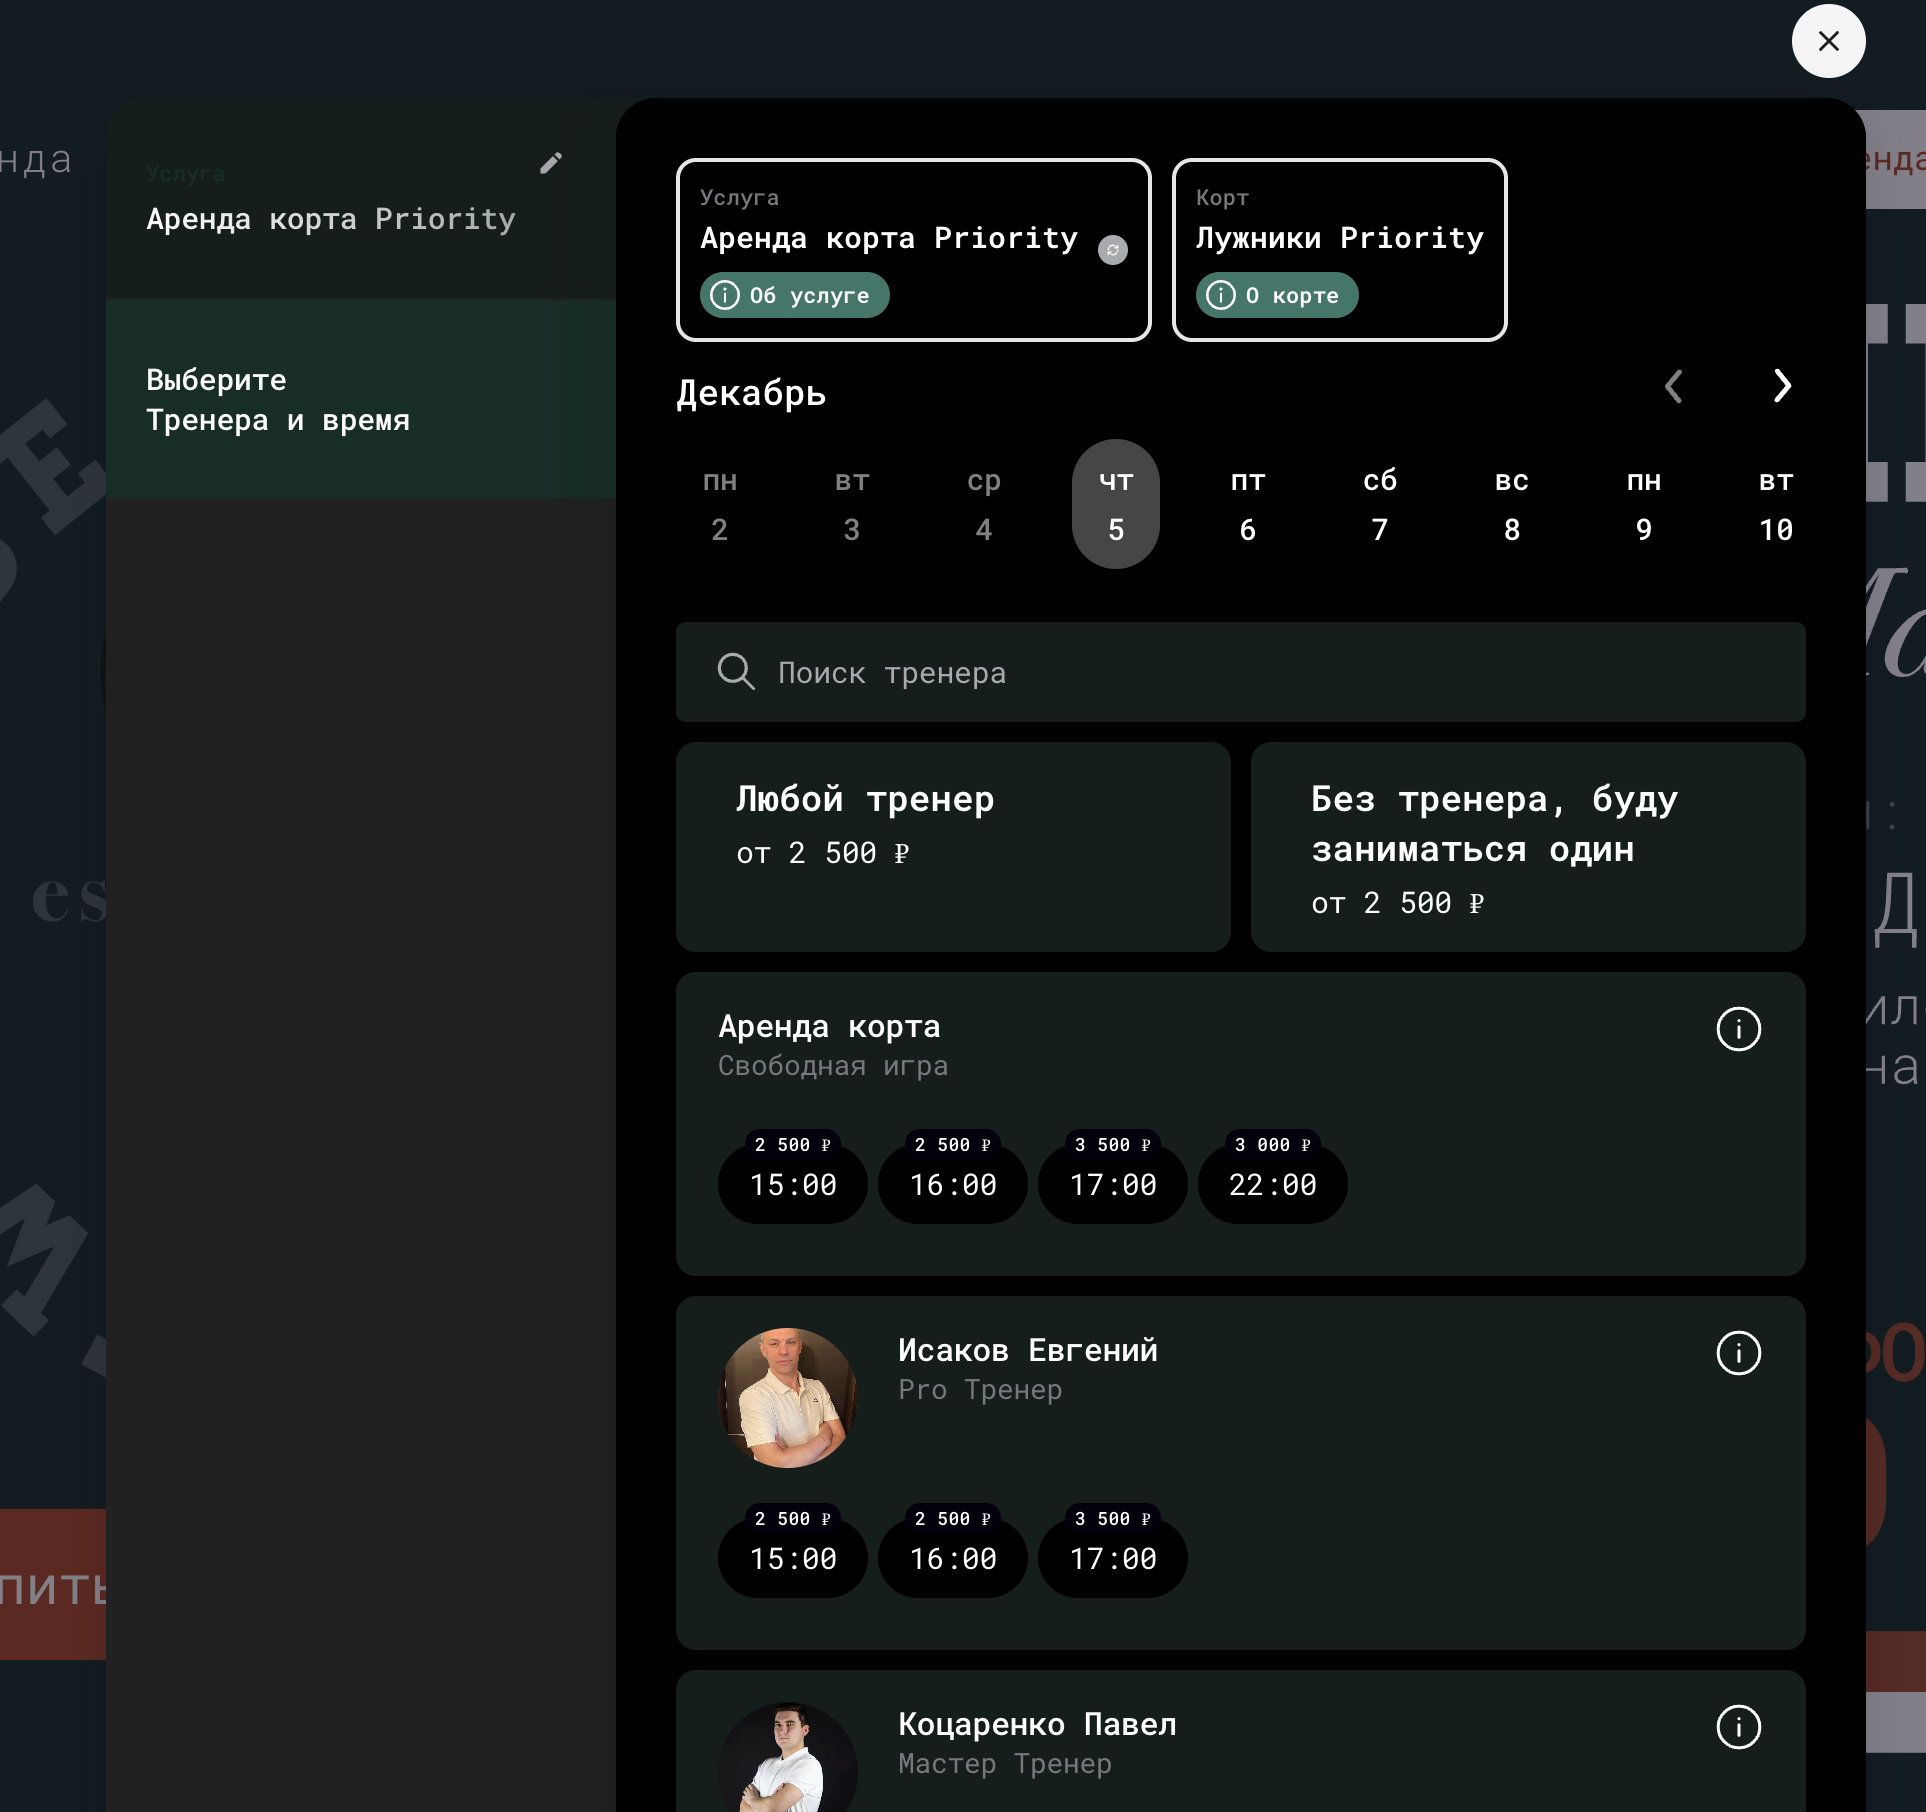Click the pencil edit icon beside Услуга
Screen dimensions: 1926x1812
coord(551,163)
